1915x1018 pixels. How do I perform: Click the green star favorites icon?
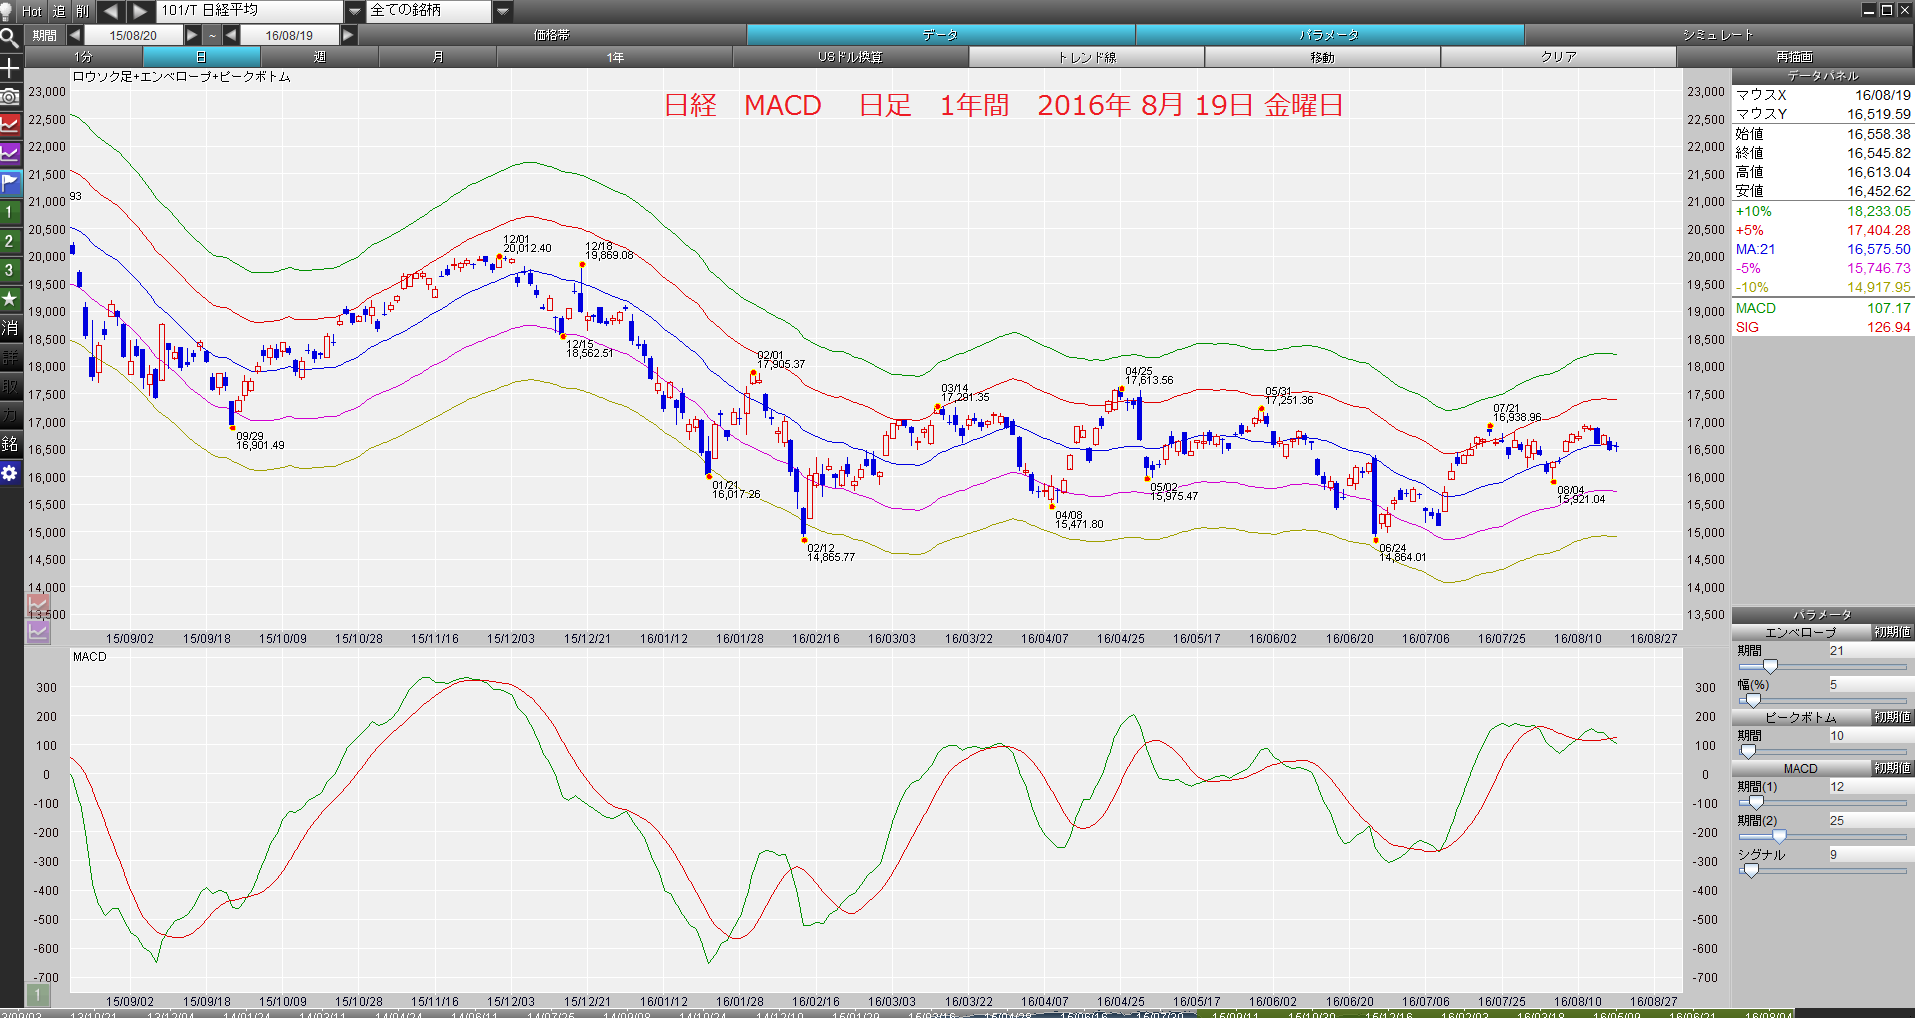coord(10,299)
